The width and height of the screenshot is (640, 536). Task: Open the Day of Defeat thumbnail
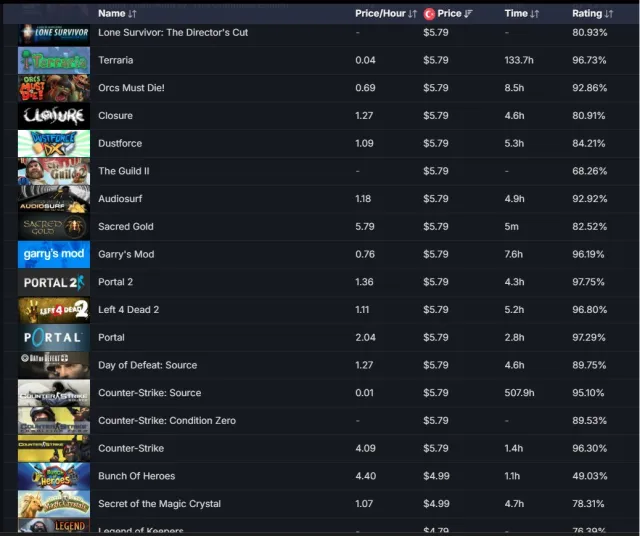point(54,365)
